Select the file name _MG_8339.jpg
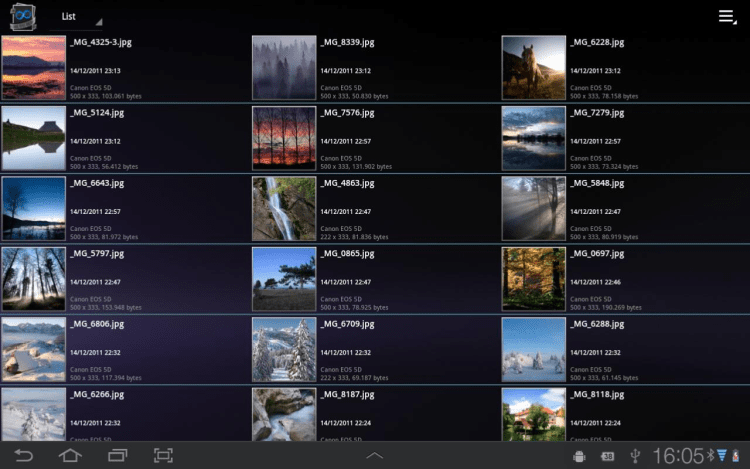Screen dimensions: 750x469 pyautogui.click(x=347, y=42)
